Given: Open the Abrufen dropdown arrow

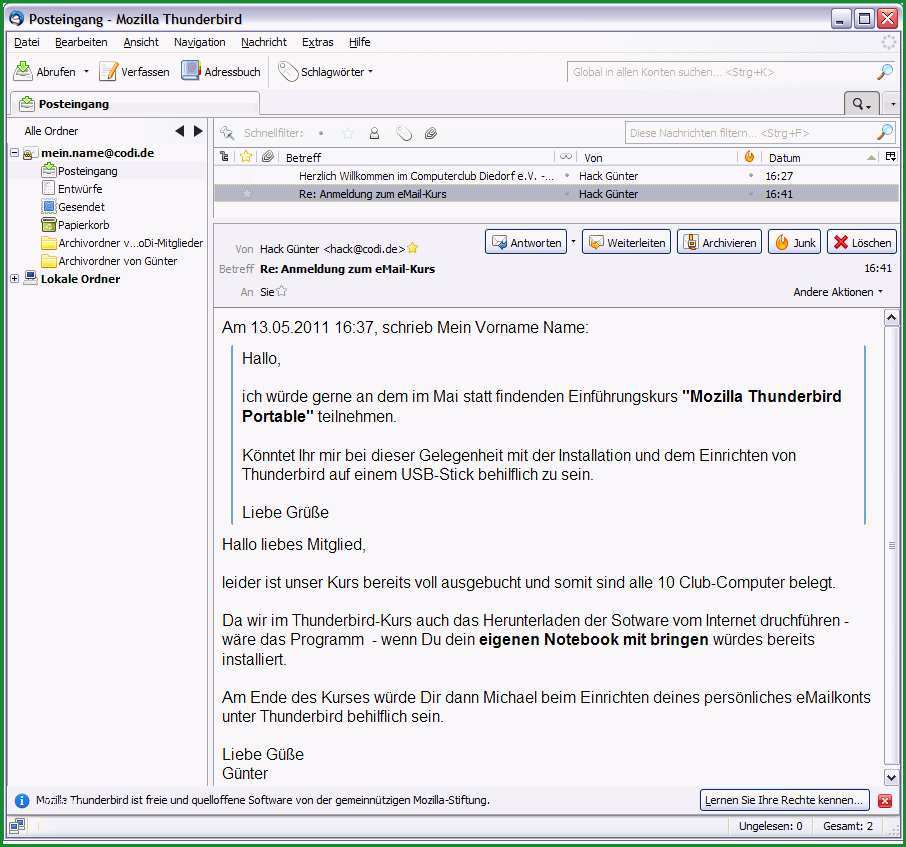Looking at the screenshot, I should 86,72.
